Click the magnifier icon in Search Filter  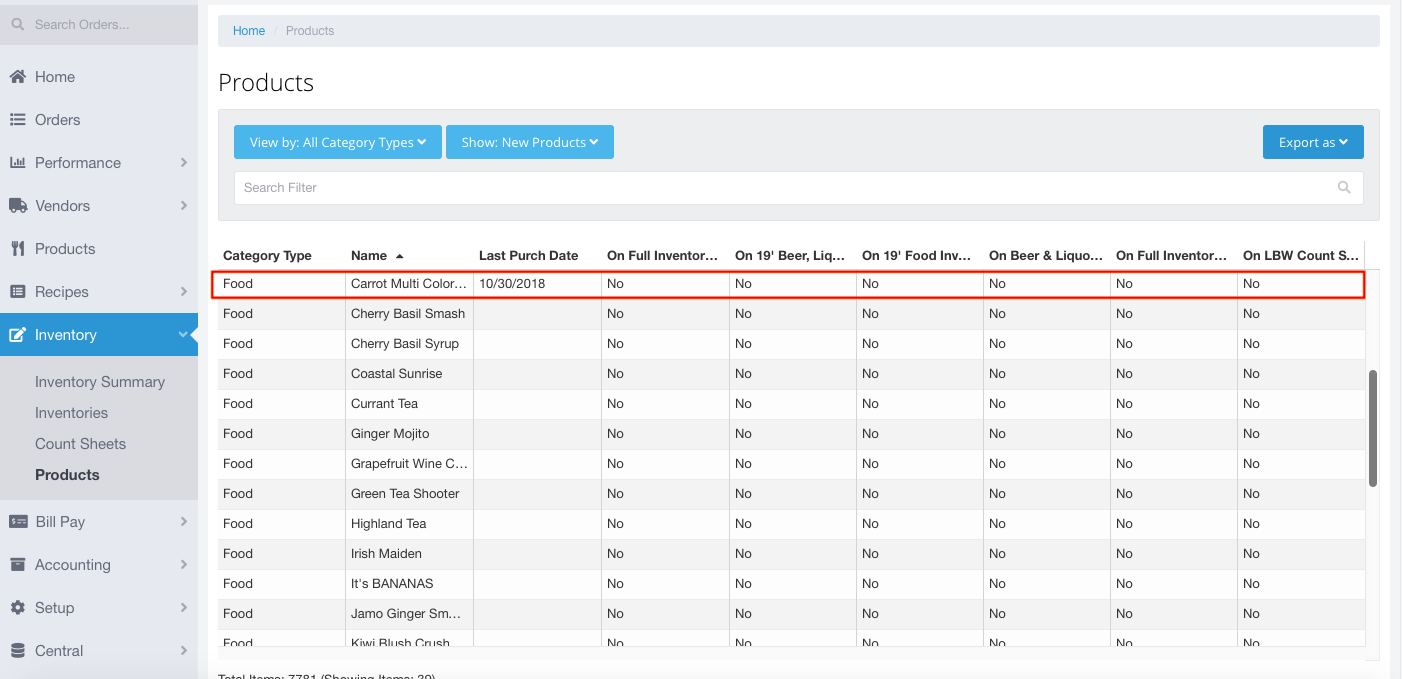(x=1344, y=188)
